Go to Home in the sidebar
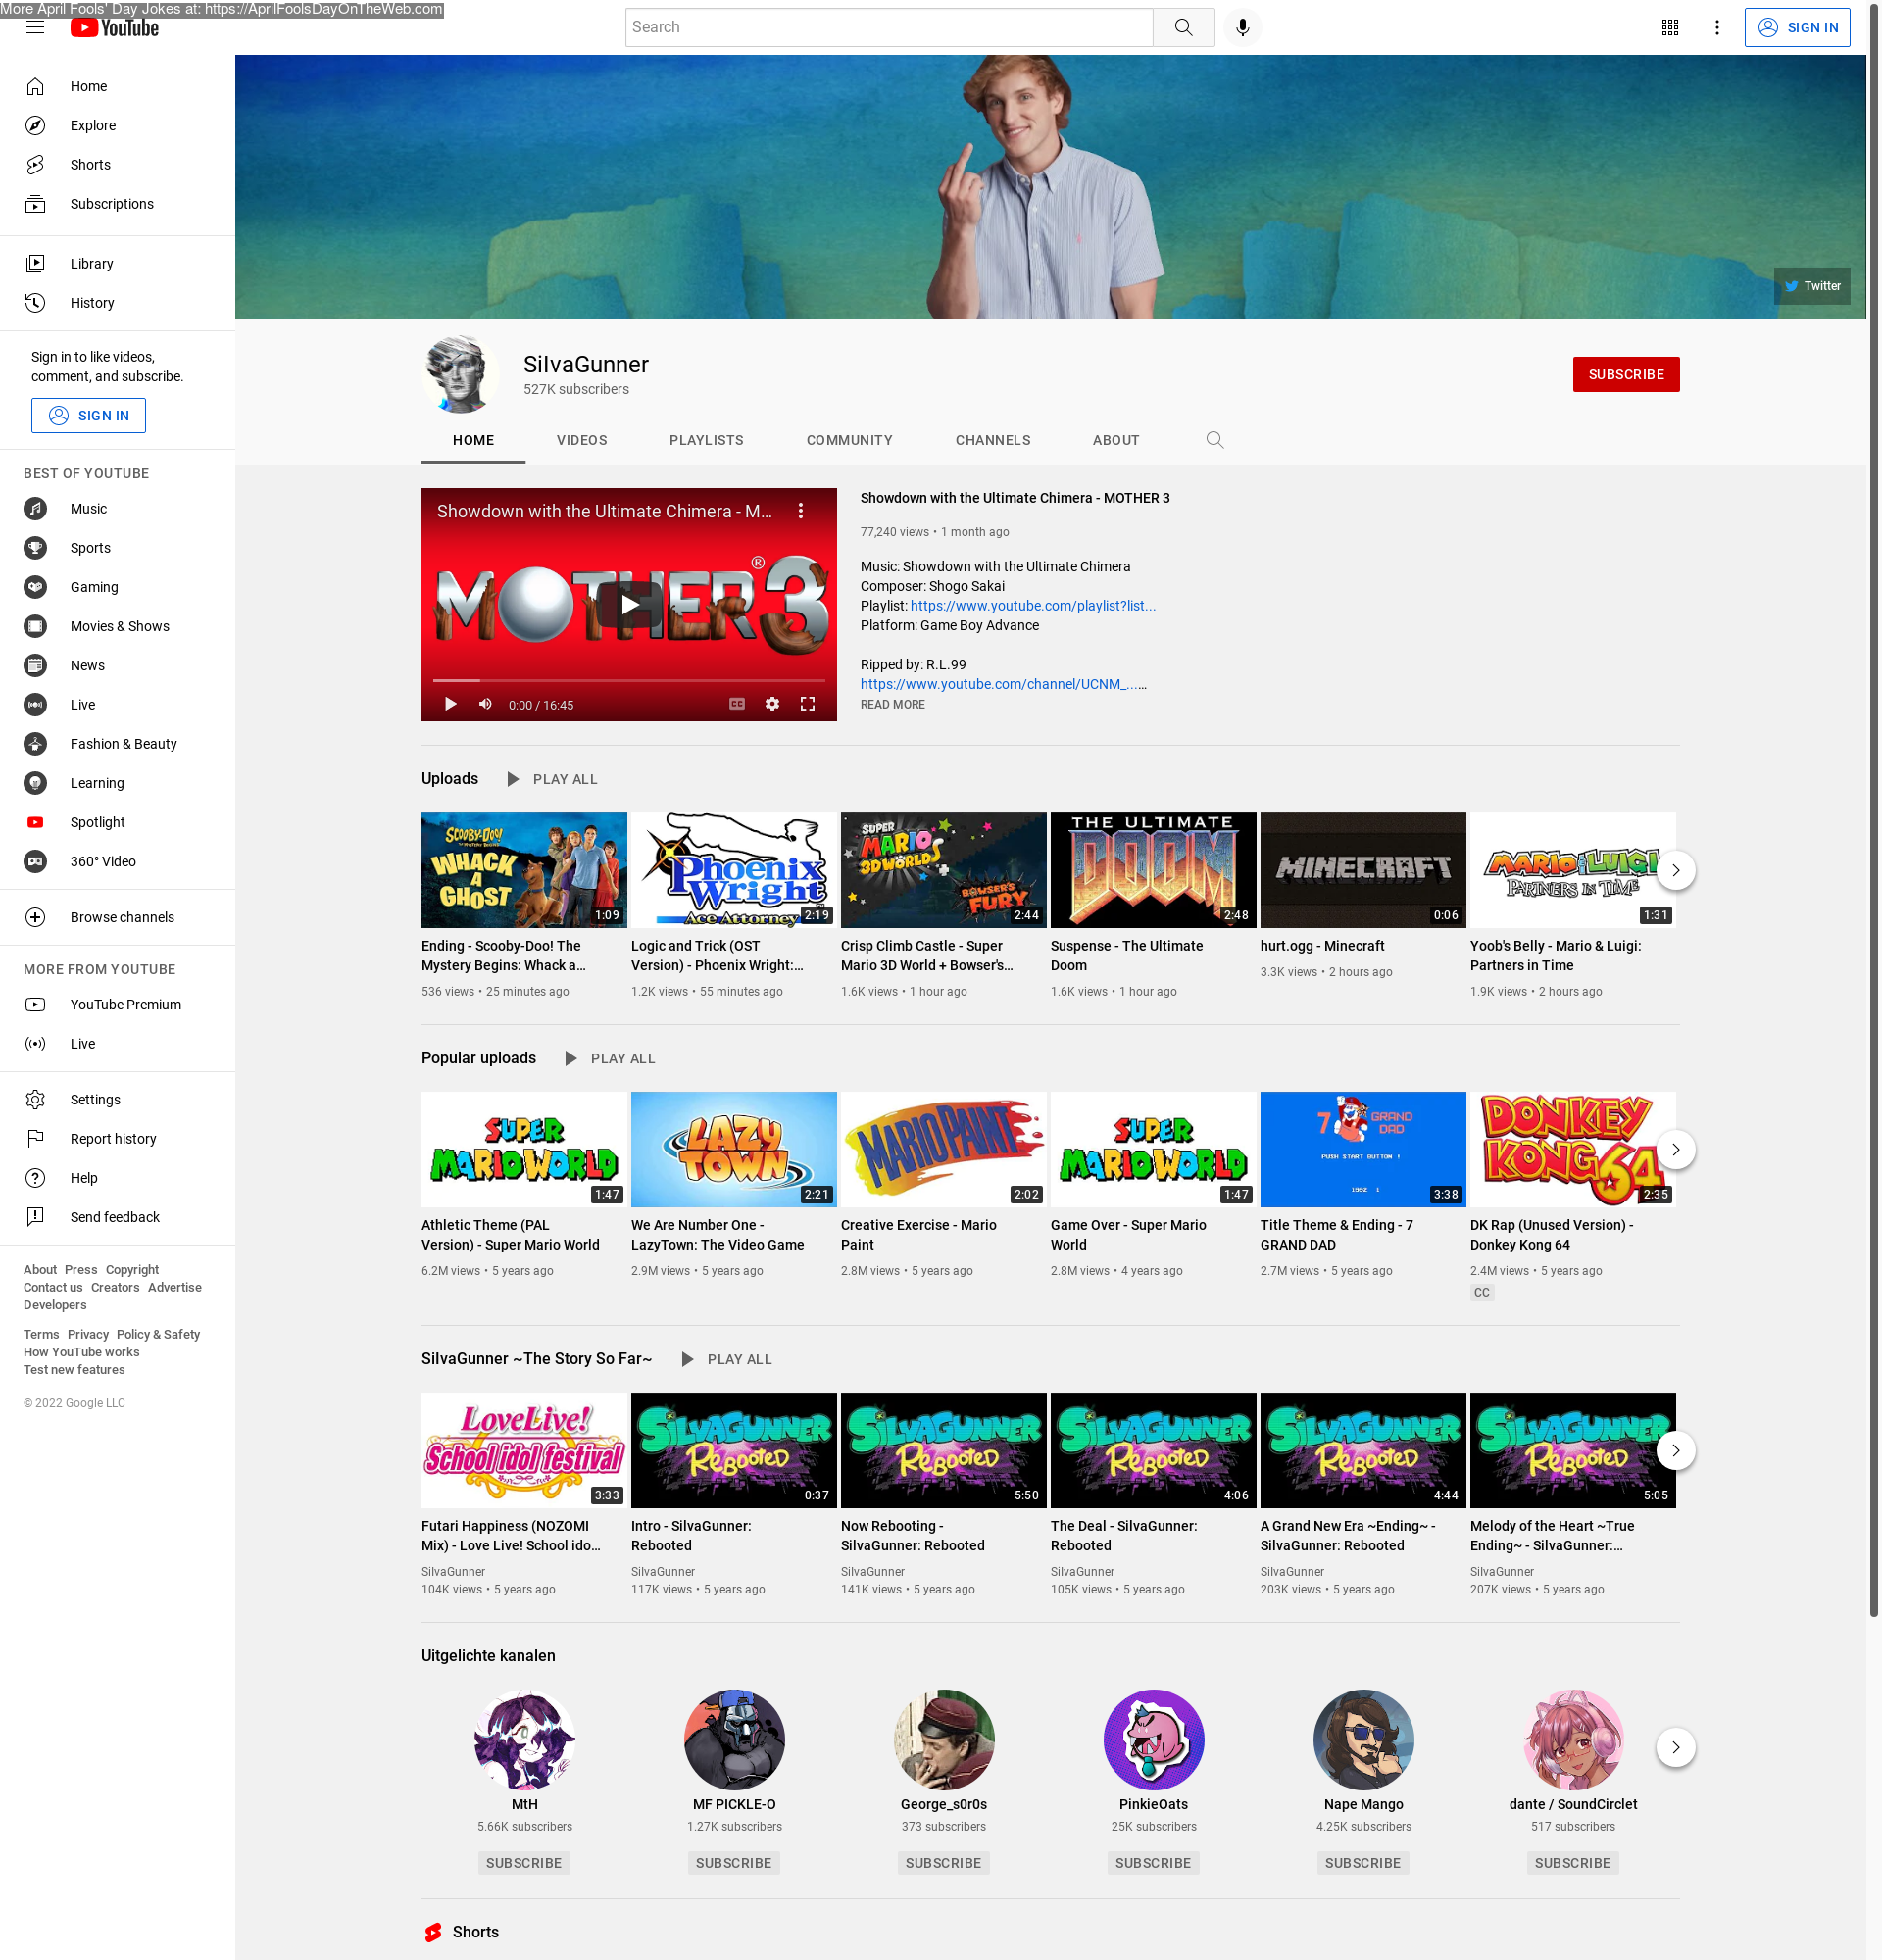This screenshot has width=1882, height=1960. [117, 86]
